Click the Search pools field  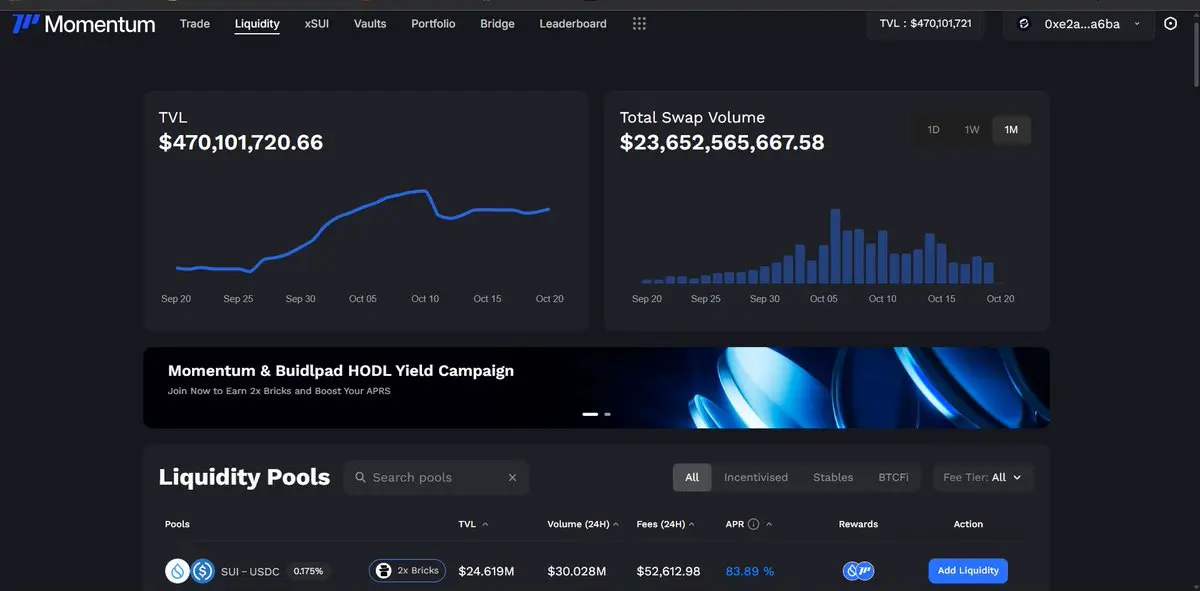point(436,478)
